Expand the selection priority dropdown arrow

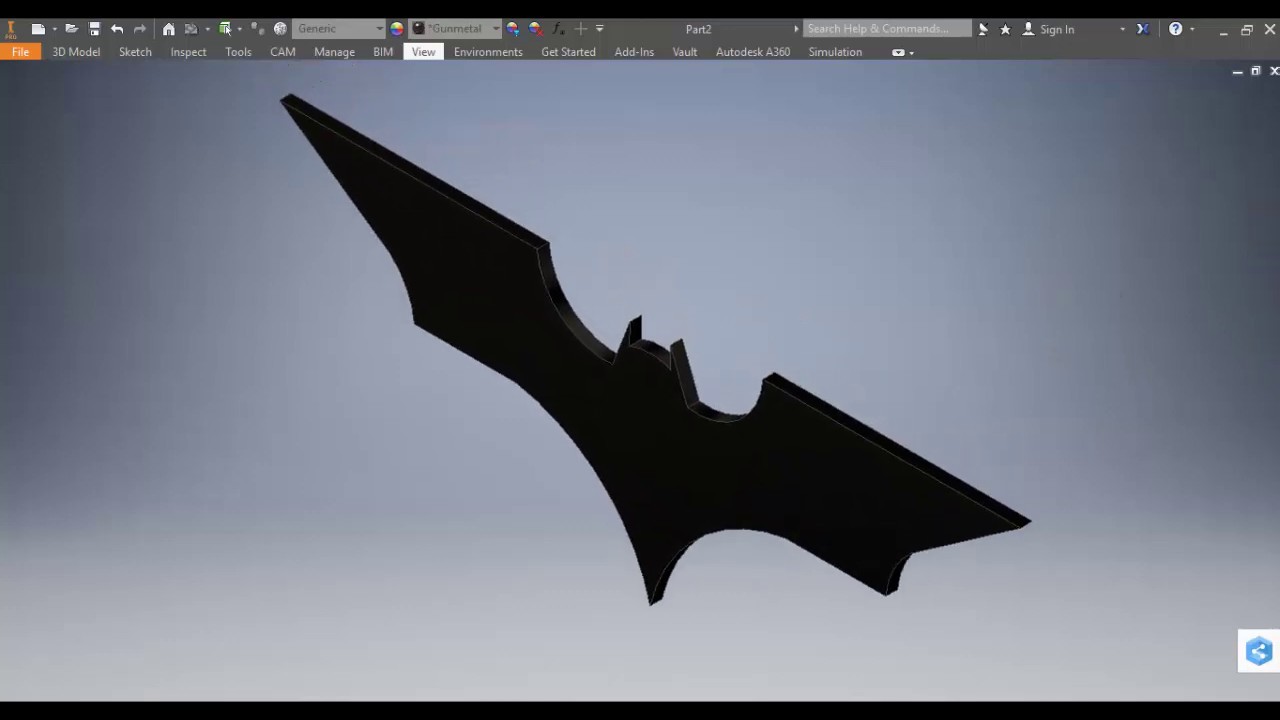240,29
